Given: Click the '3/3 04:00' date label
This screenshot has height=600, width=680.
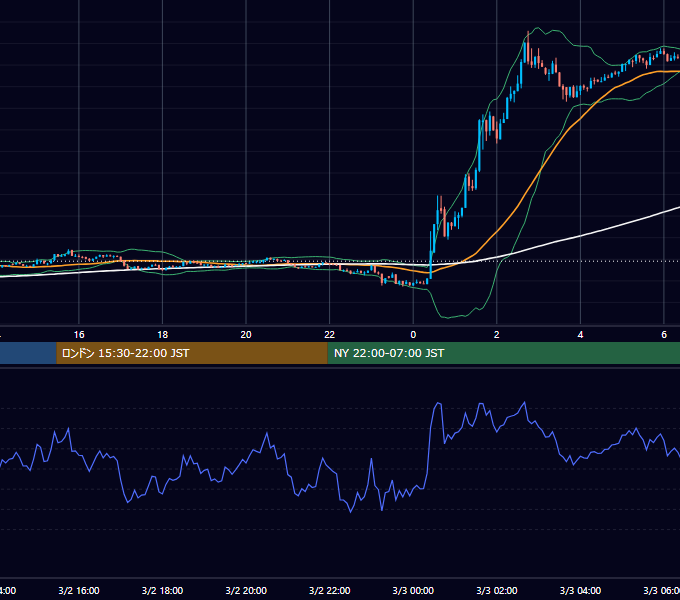Looking at the screenshot, I should [x=580, y=590].
